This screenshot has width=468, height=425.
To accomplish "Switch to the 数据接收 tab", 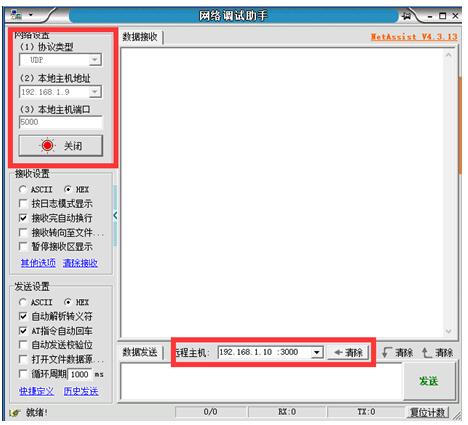I will pyautogui.click(x=140, y=37).
